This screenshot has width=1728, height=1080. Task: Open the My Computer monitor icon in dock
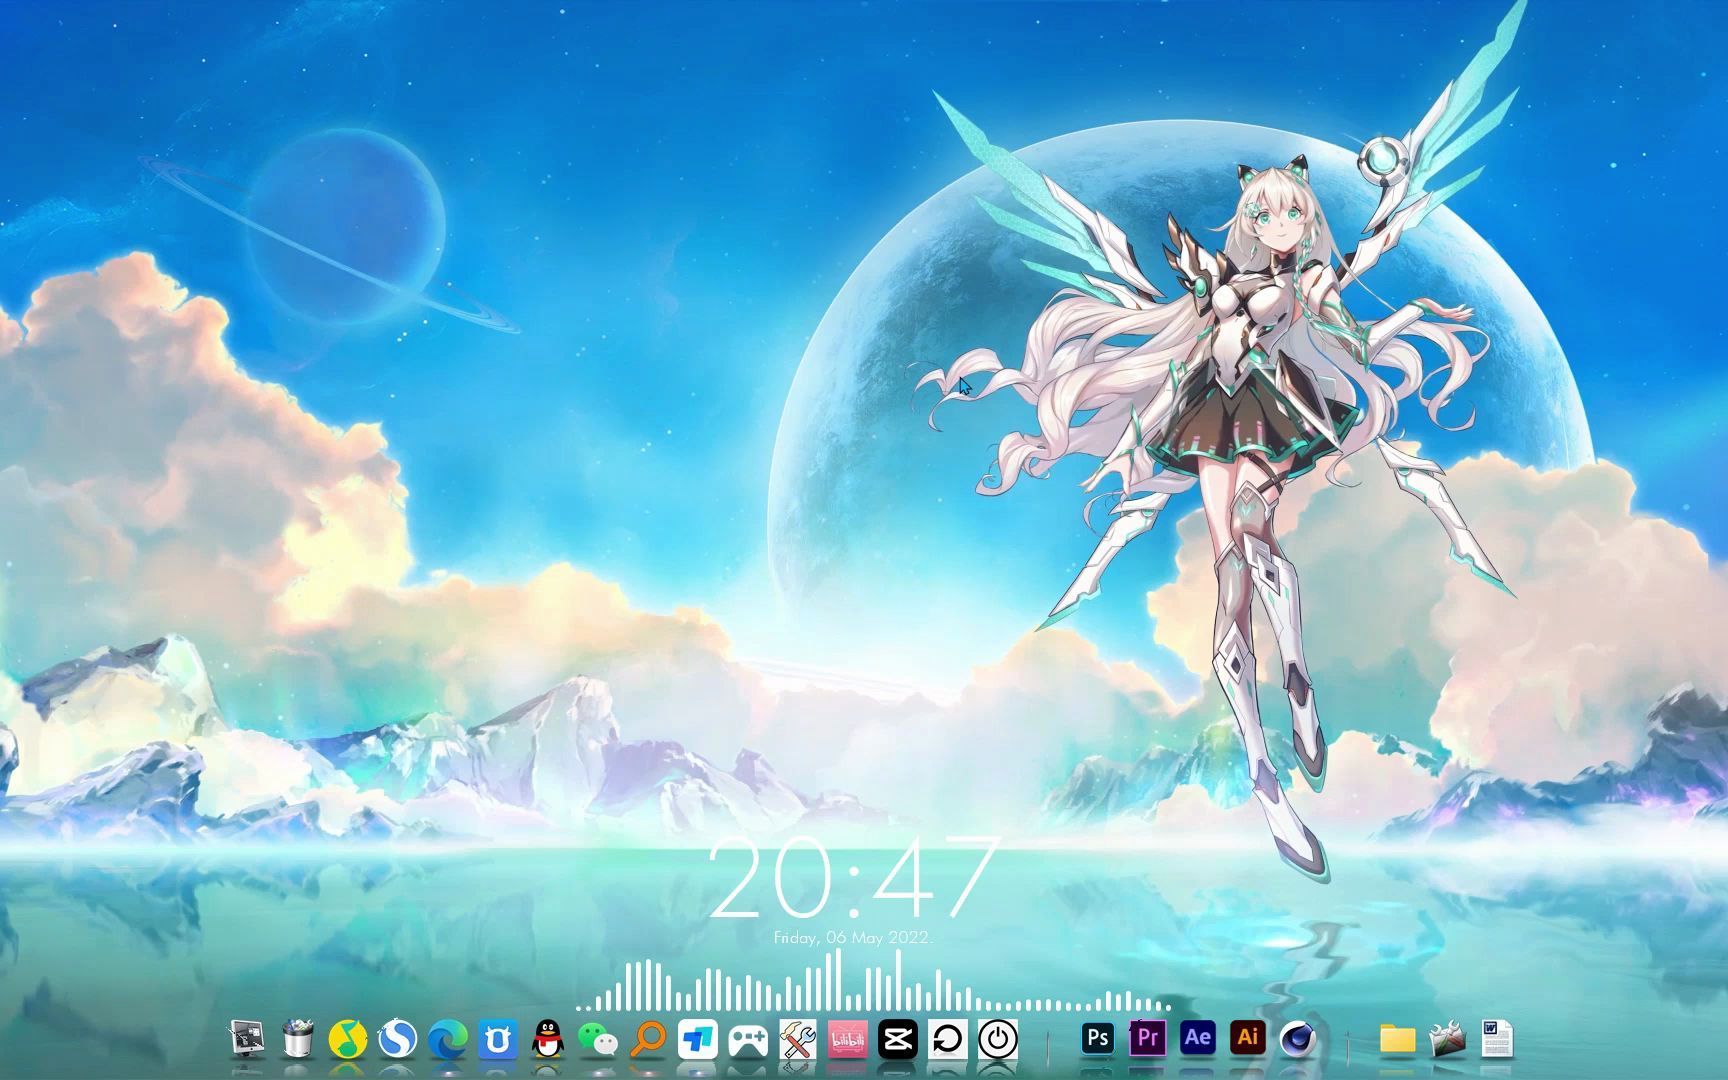247,1040
